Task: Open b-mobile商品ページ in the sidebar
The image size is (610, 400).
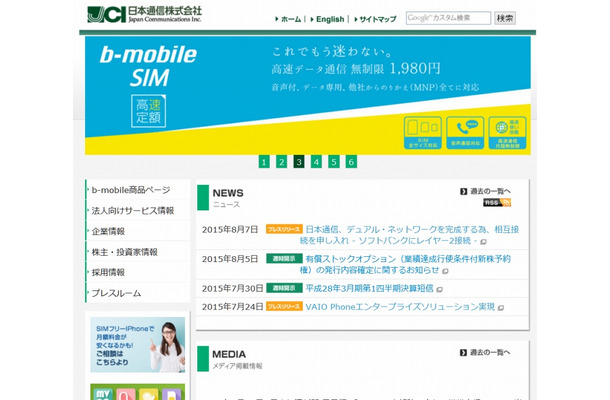Action: pos(138,190)
